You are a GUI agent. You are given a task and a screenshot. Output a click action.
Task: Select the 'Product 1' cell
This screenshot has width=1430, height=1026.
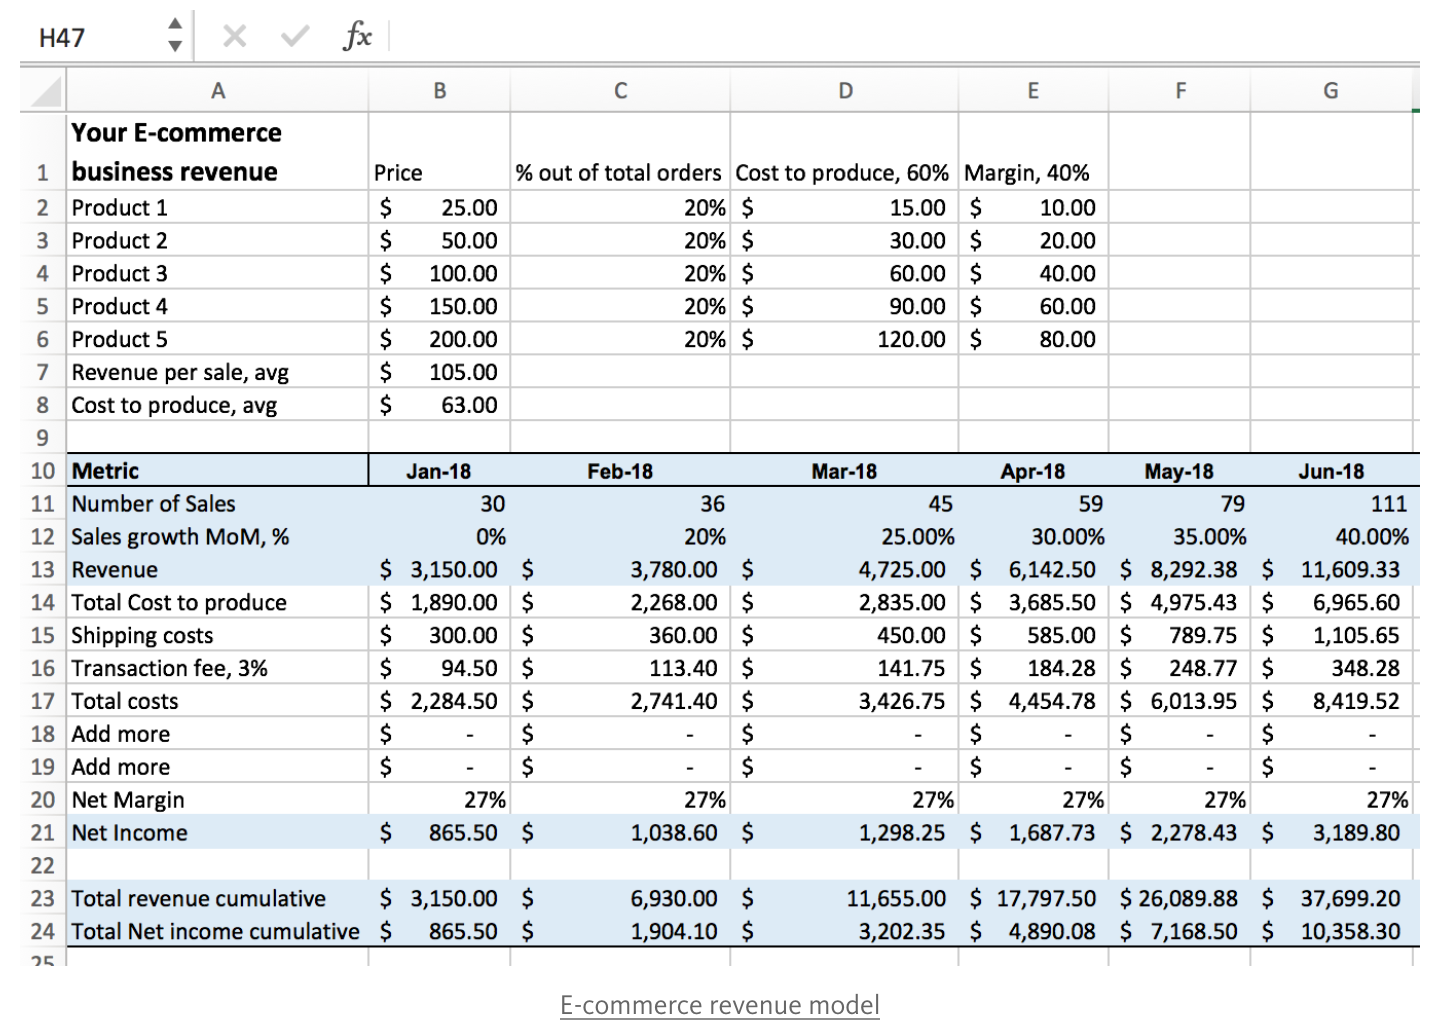(x=218, y=208)
